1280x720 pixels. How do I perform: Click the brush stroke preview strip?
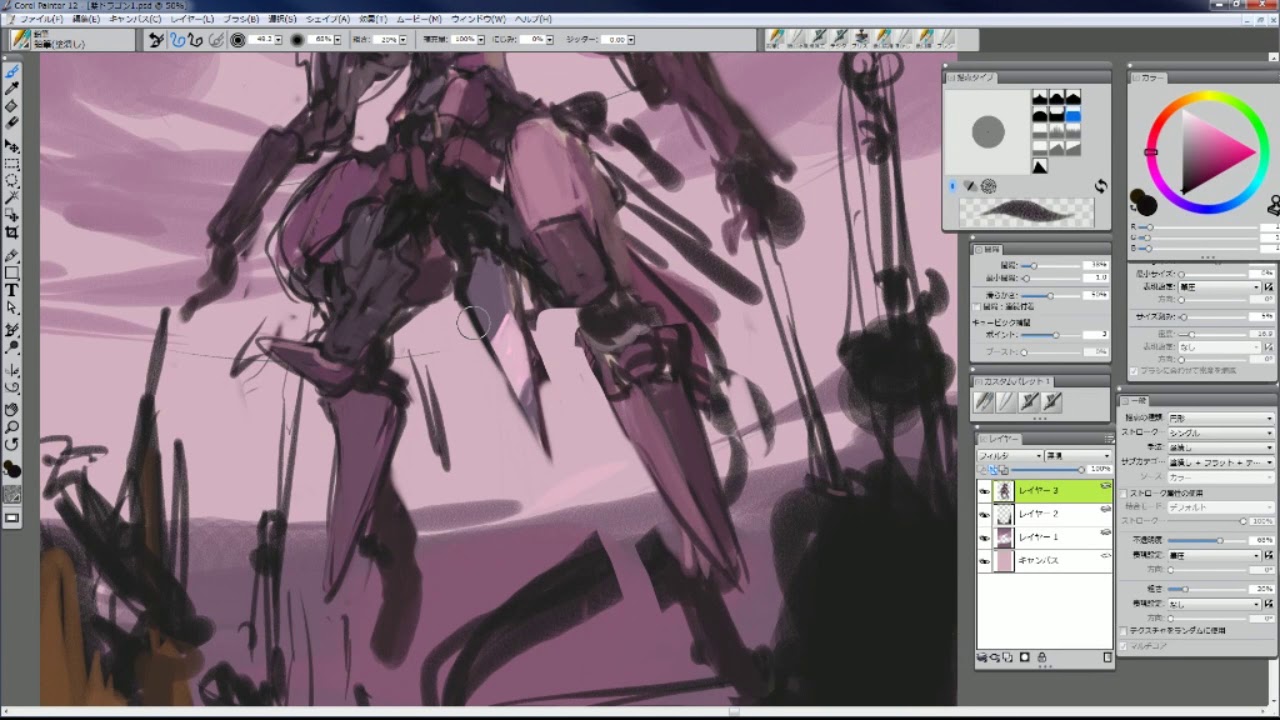point(1027,211)
